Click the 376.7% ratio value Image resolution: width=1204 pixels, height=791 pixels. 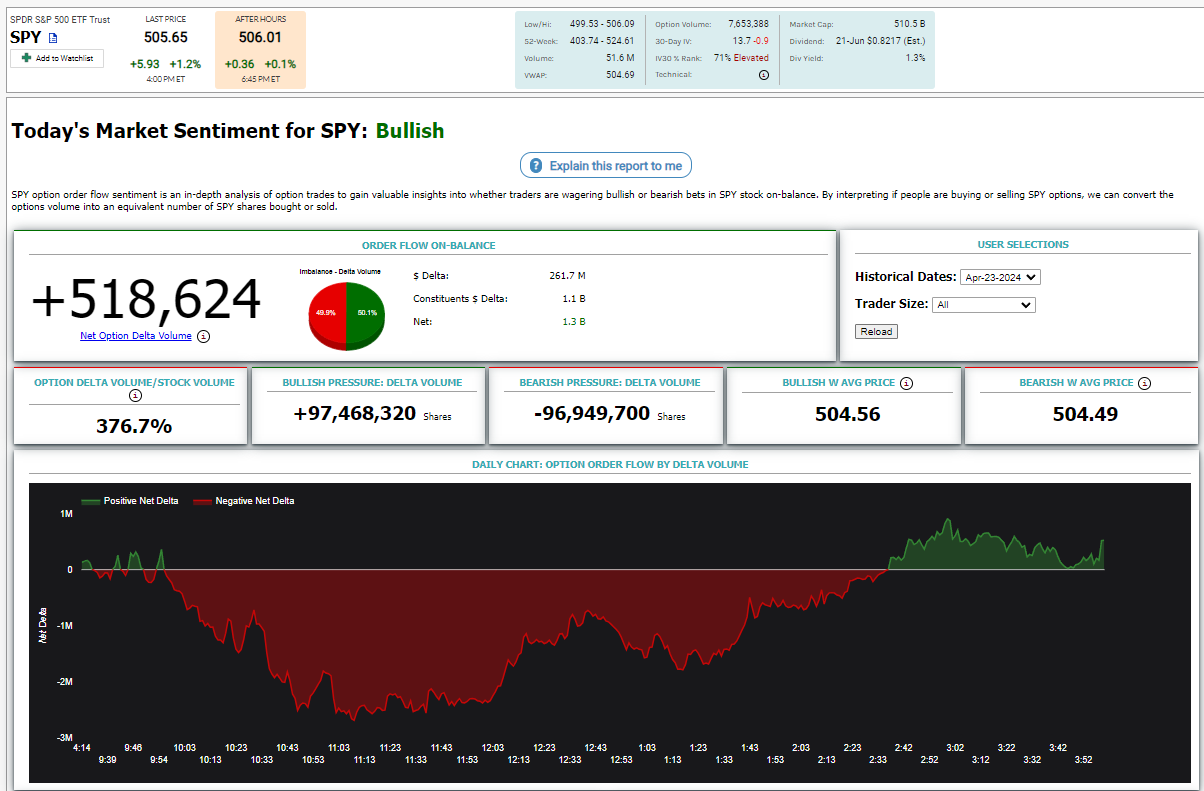134,426
